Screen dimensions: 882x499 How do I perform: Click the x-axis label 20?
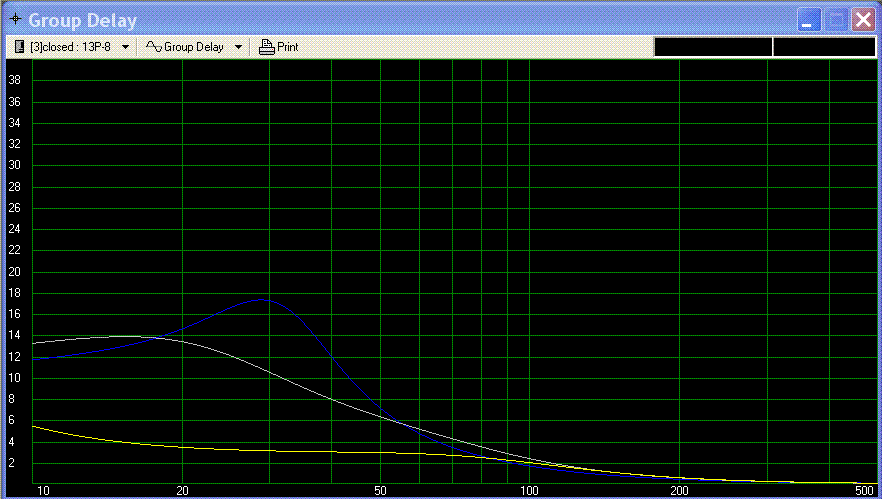182,491
